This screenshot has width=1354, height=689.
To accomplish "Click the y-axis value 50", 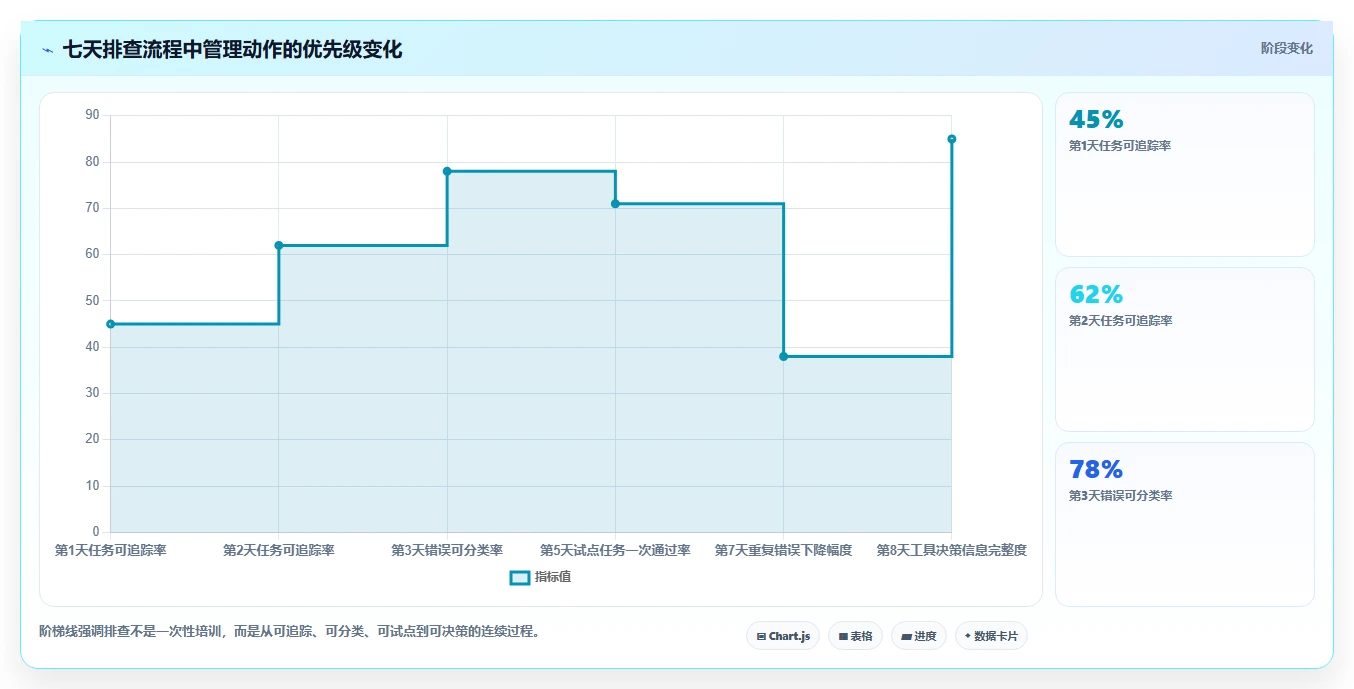I will pos(93,300).
